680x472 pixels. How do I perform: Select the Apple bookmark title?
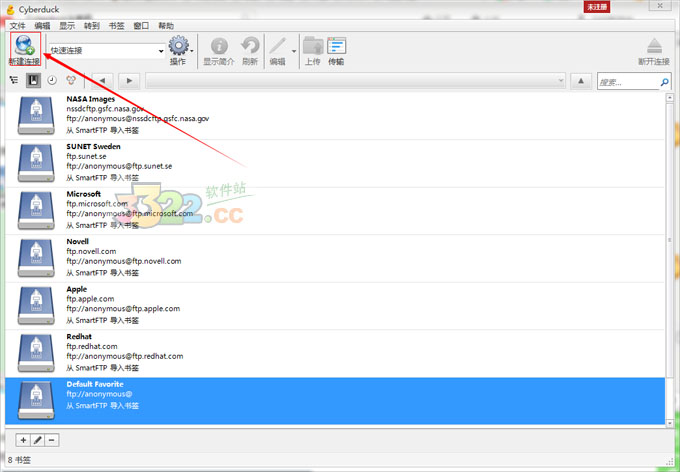(x=77, y=289)
